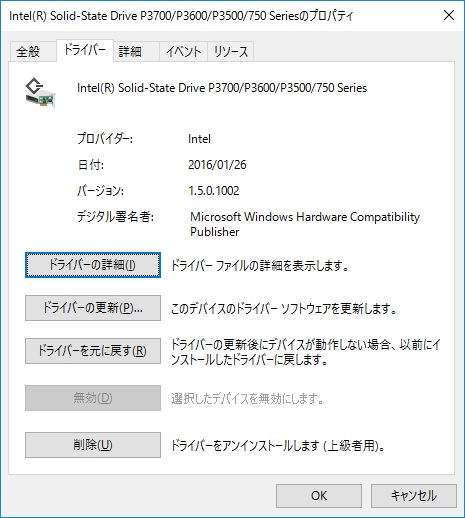Click the ドライバーの詳細(I) button

click(93, 265)
